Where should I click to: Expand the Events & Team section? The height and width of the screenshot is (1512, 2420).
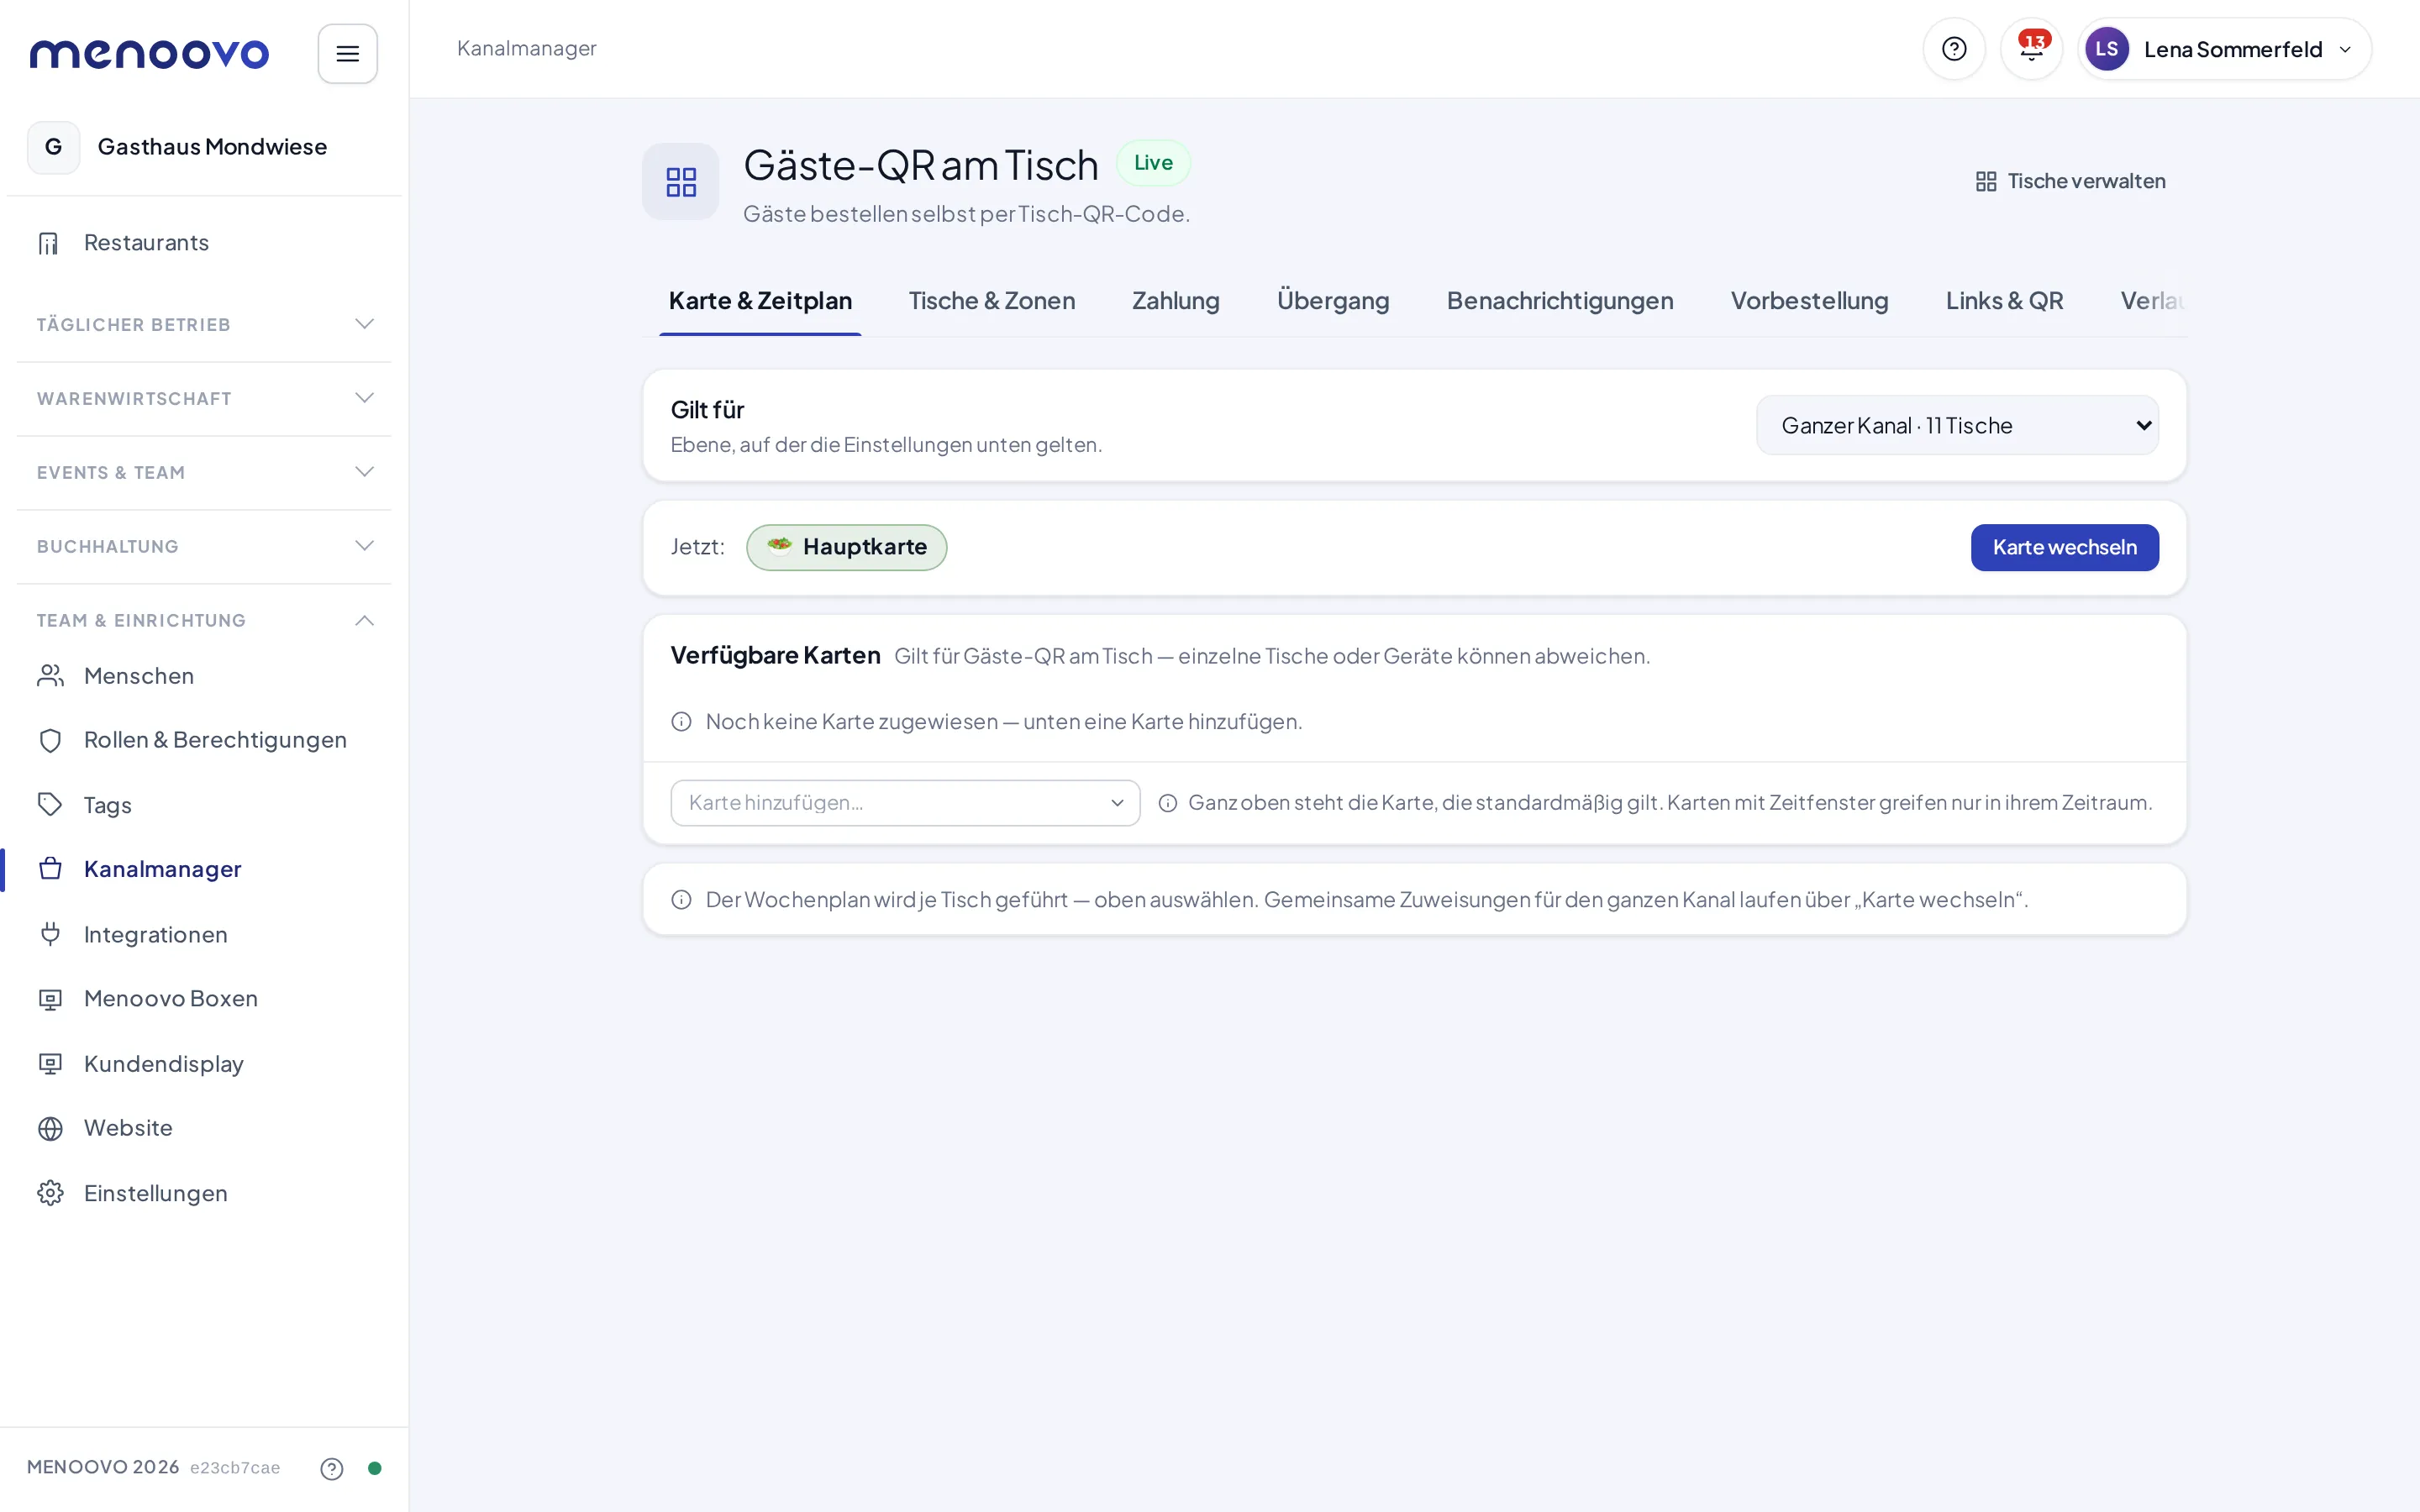click(204, 472)
